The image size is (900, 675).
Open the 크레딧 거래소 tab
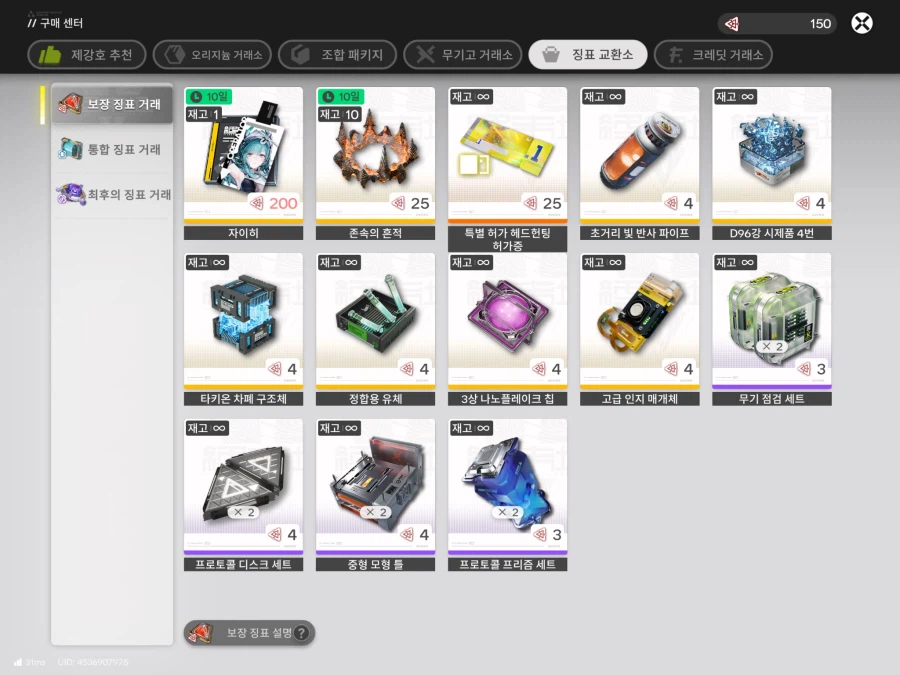tap(719, 55)
